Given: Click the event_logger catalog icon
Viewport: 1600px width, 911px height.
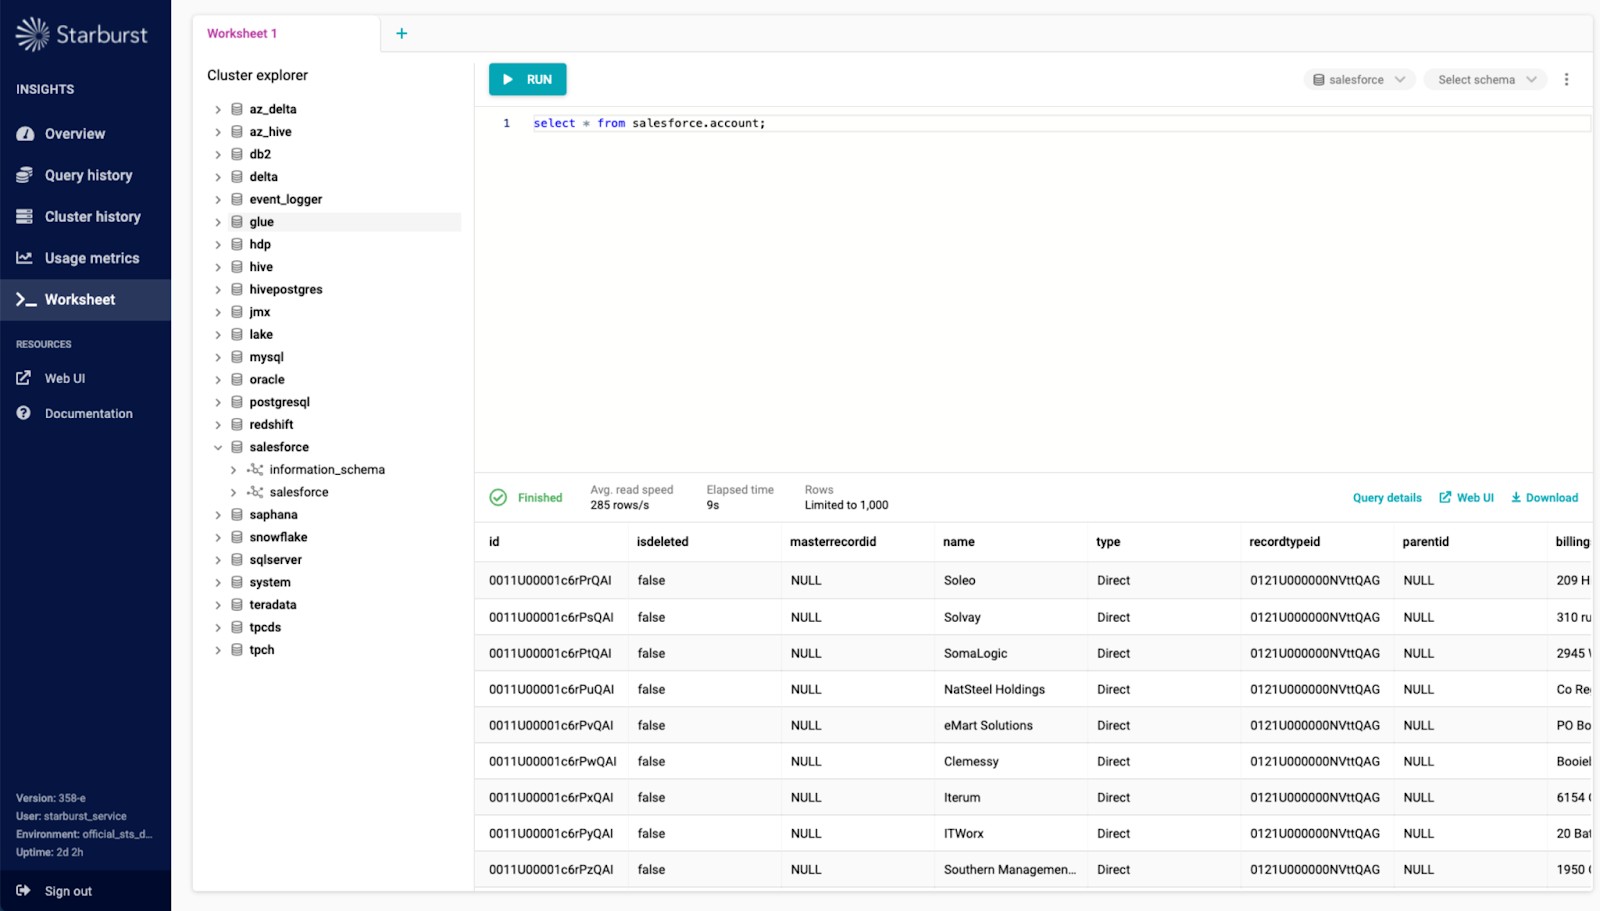Looking at the screenshot, I should point(237,200).
